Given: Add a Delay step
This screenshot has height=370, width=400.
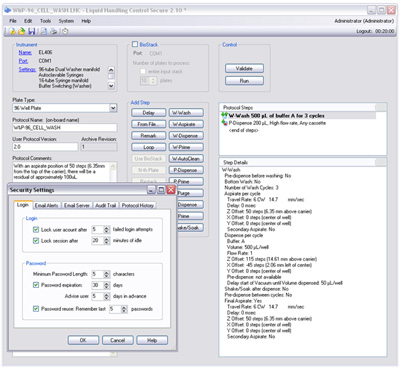Looking at the screenshot, I should coord(148,113).
